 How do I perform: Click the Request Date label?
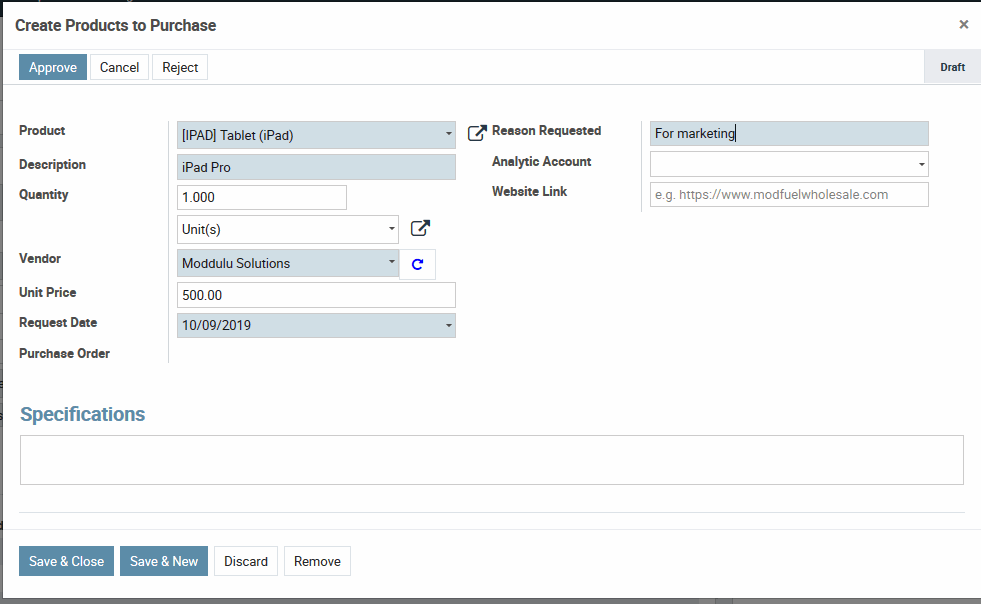(58, 322)
